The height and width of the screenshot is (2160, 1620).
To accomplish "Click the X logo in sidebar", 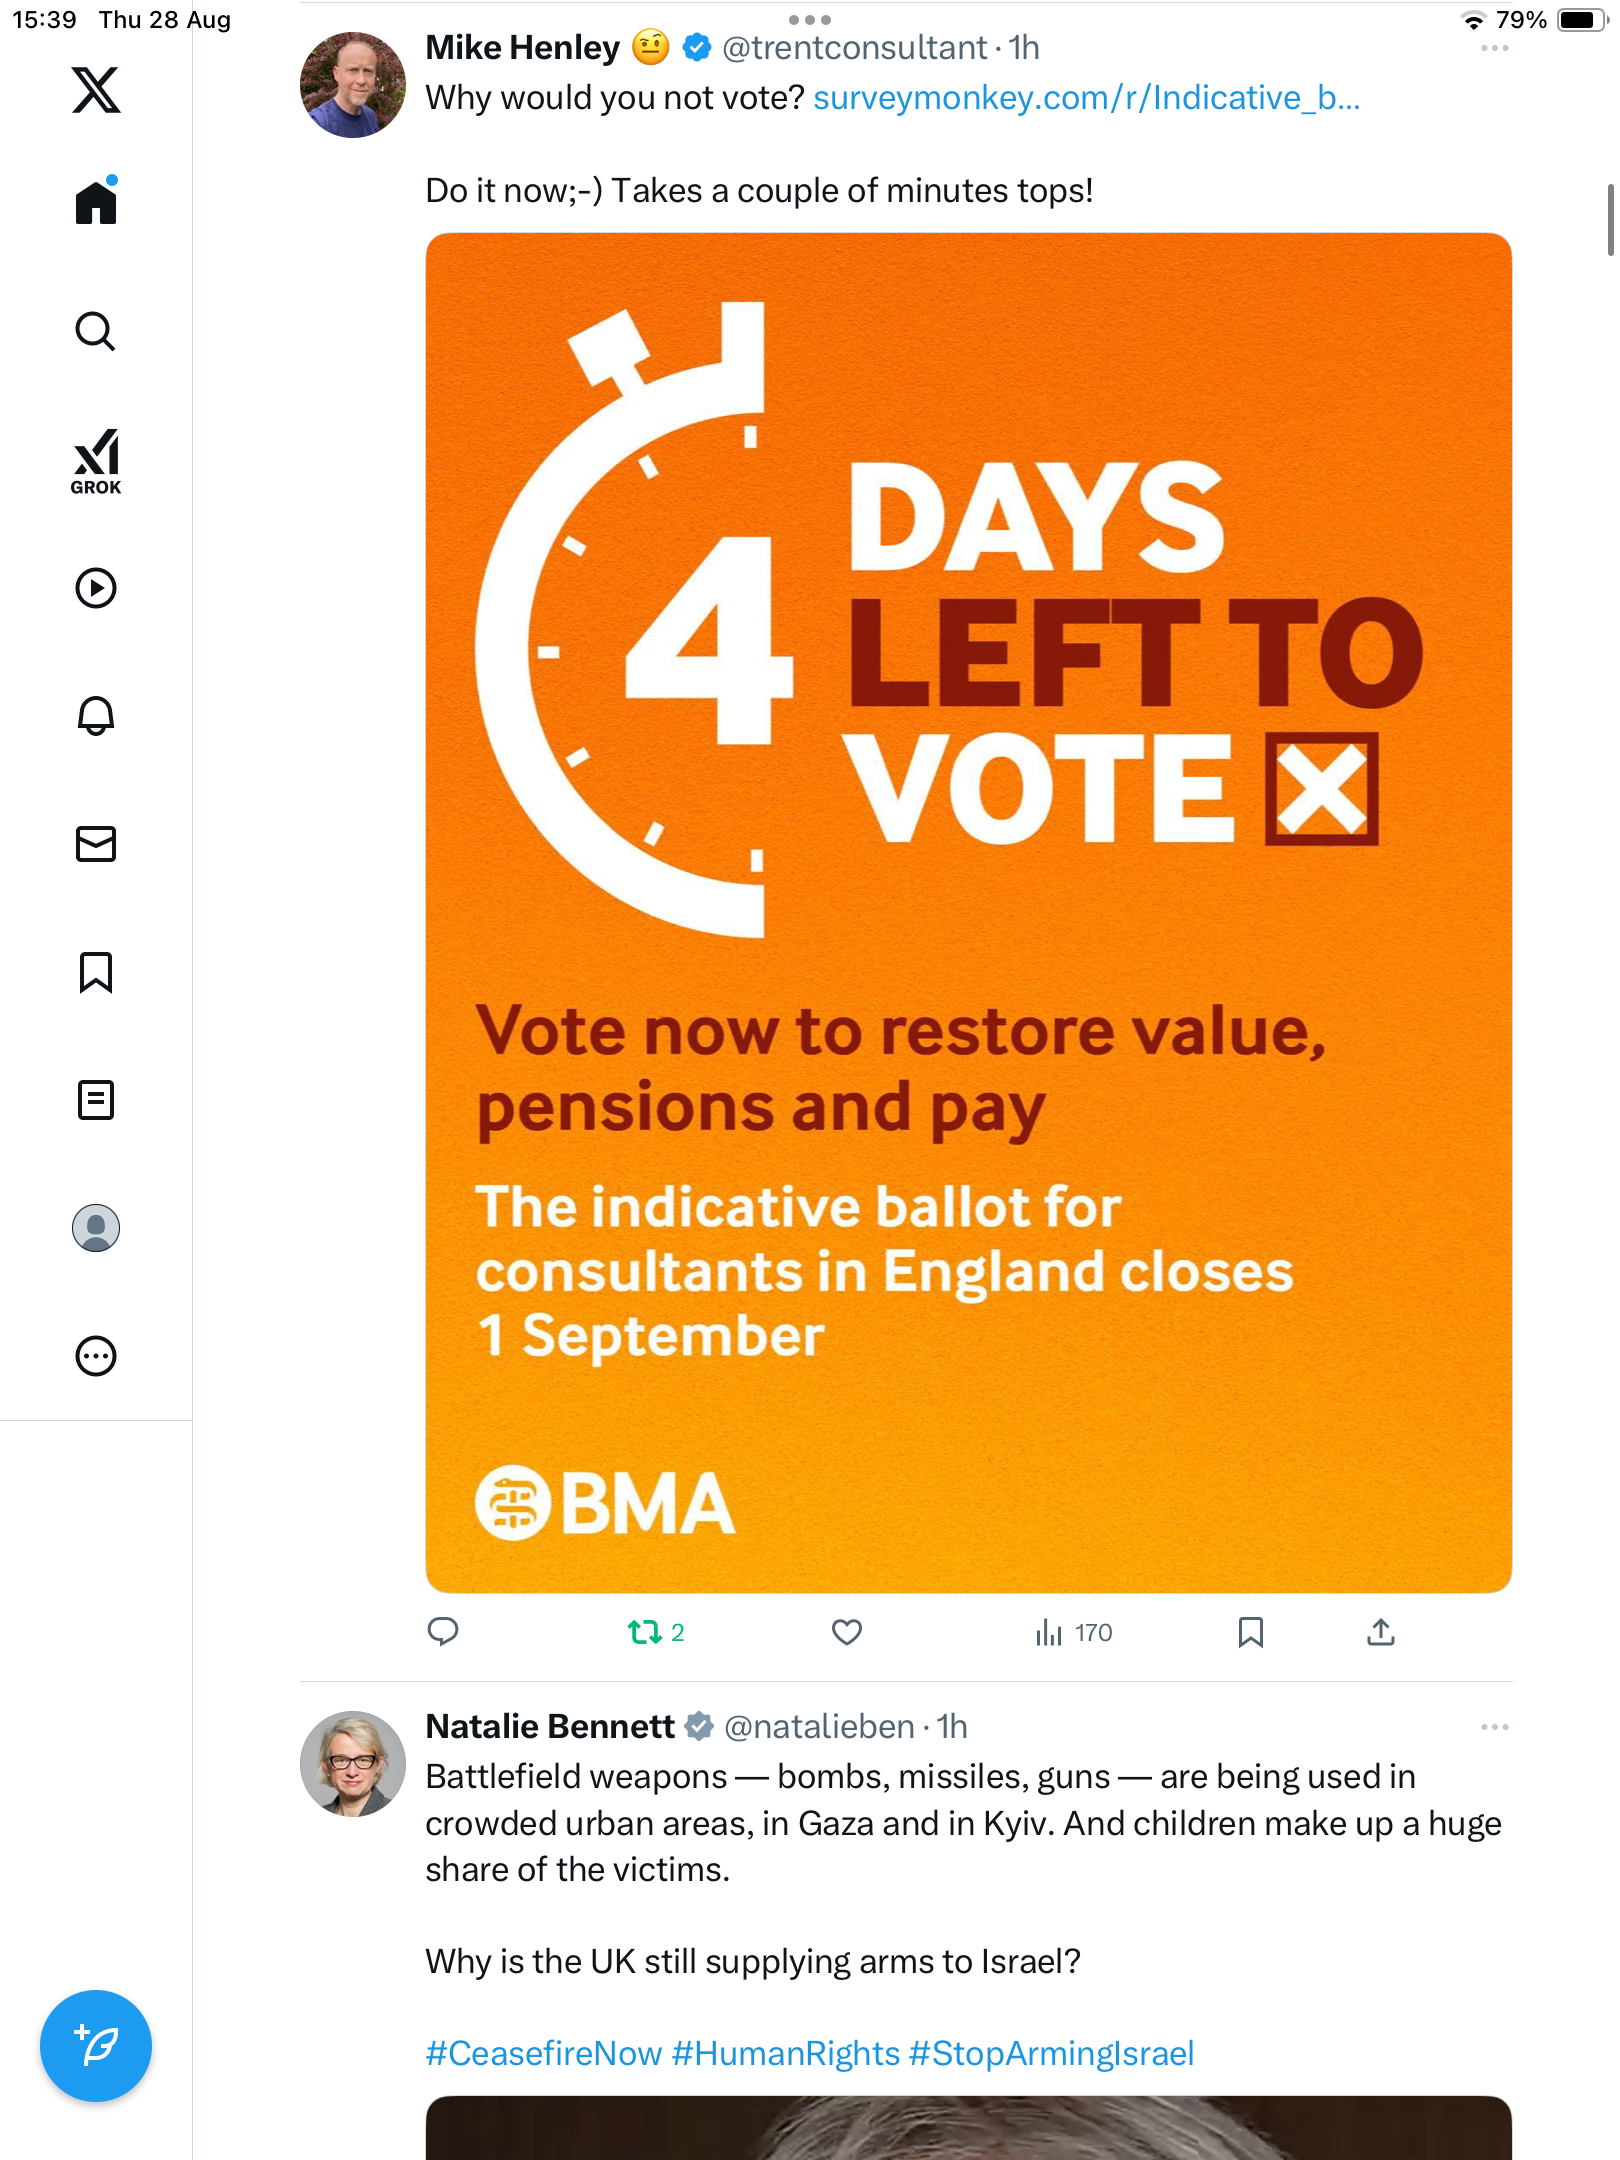I will coord(96,90).
